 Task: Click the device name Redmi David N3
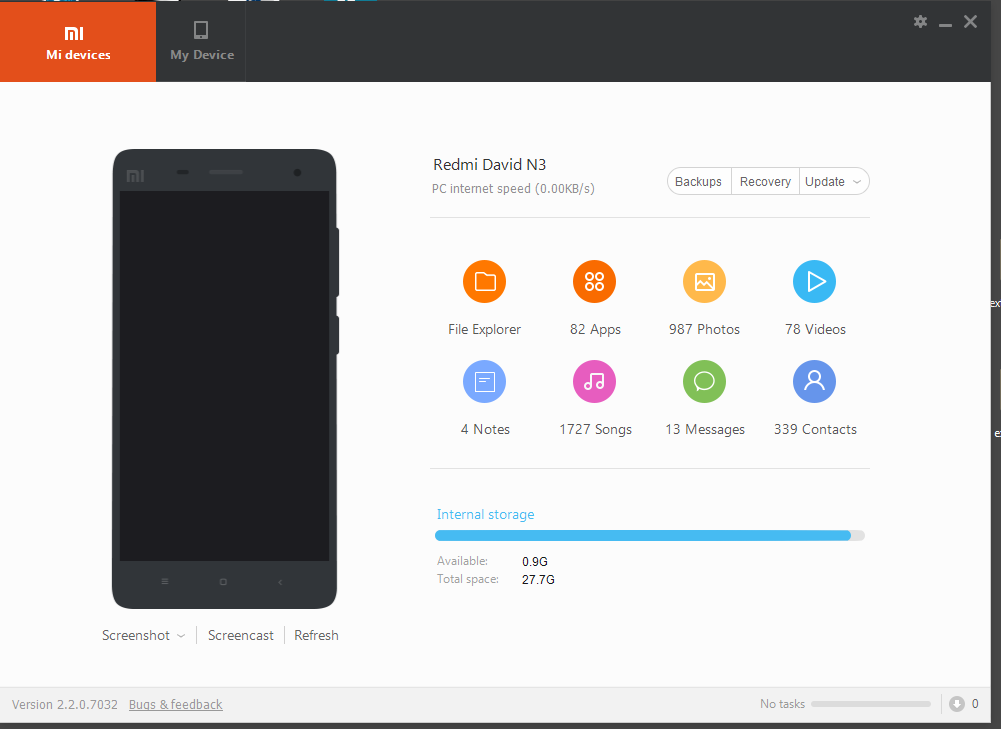pyautogui.click(x=490, y=165)
